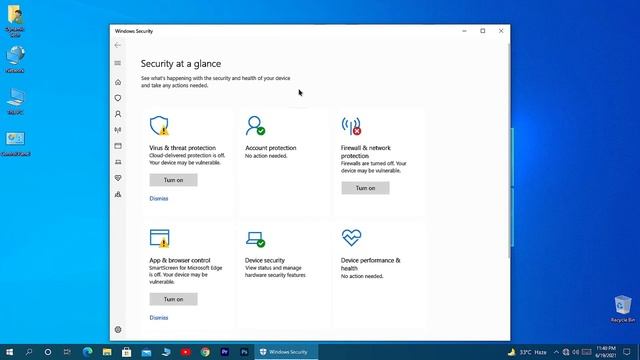Screen dimensions: 640x360
Task: Click the Virus & threat protection shield tile icon
Action: click(x=159, y=125)
